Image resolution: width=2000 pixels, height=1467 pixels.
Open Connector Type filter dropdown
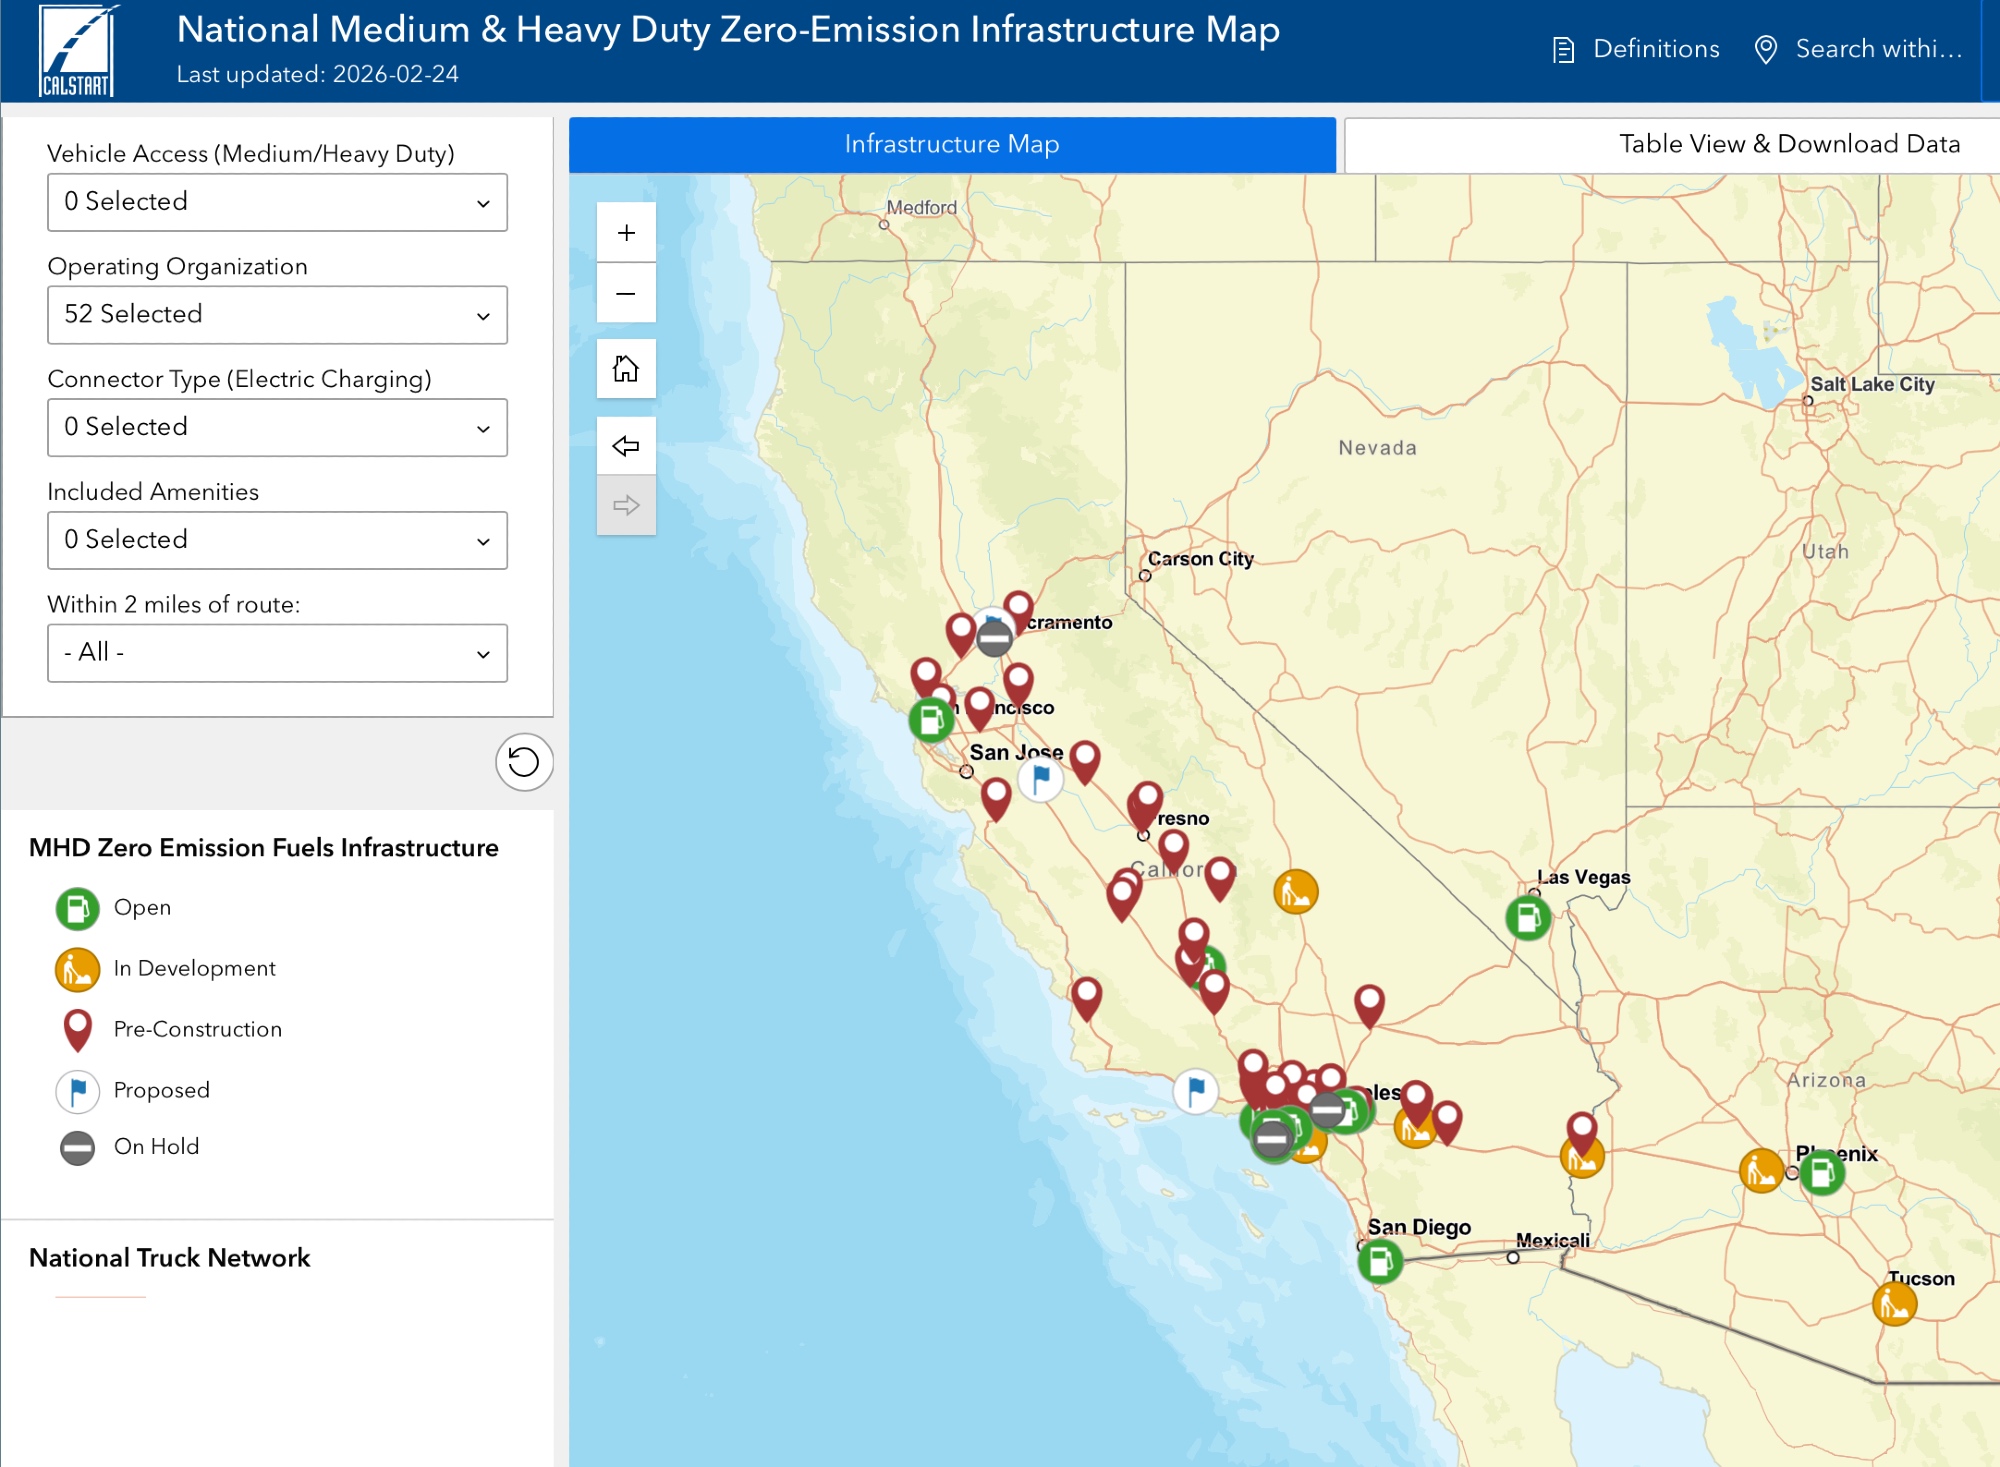click(277, 428)
